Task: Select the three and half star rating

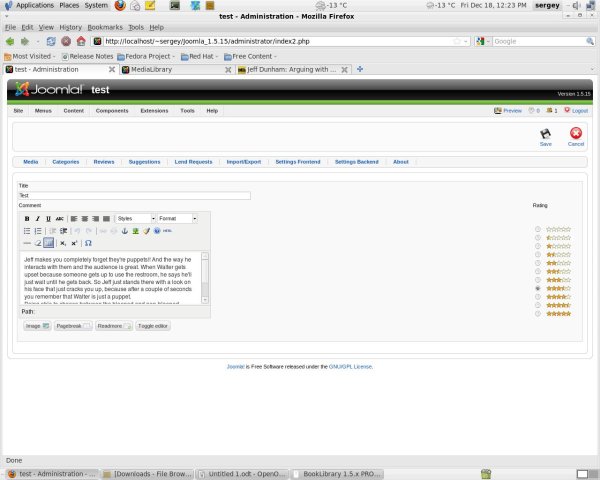Action: pyautogui.click(x=538, y=288)
